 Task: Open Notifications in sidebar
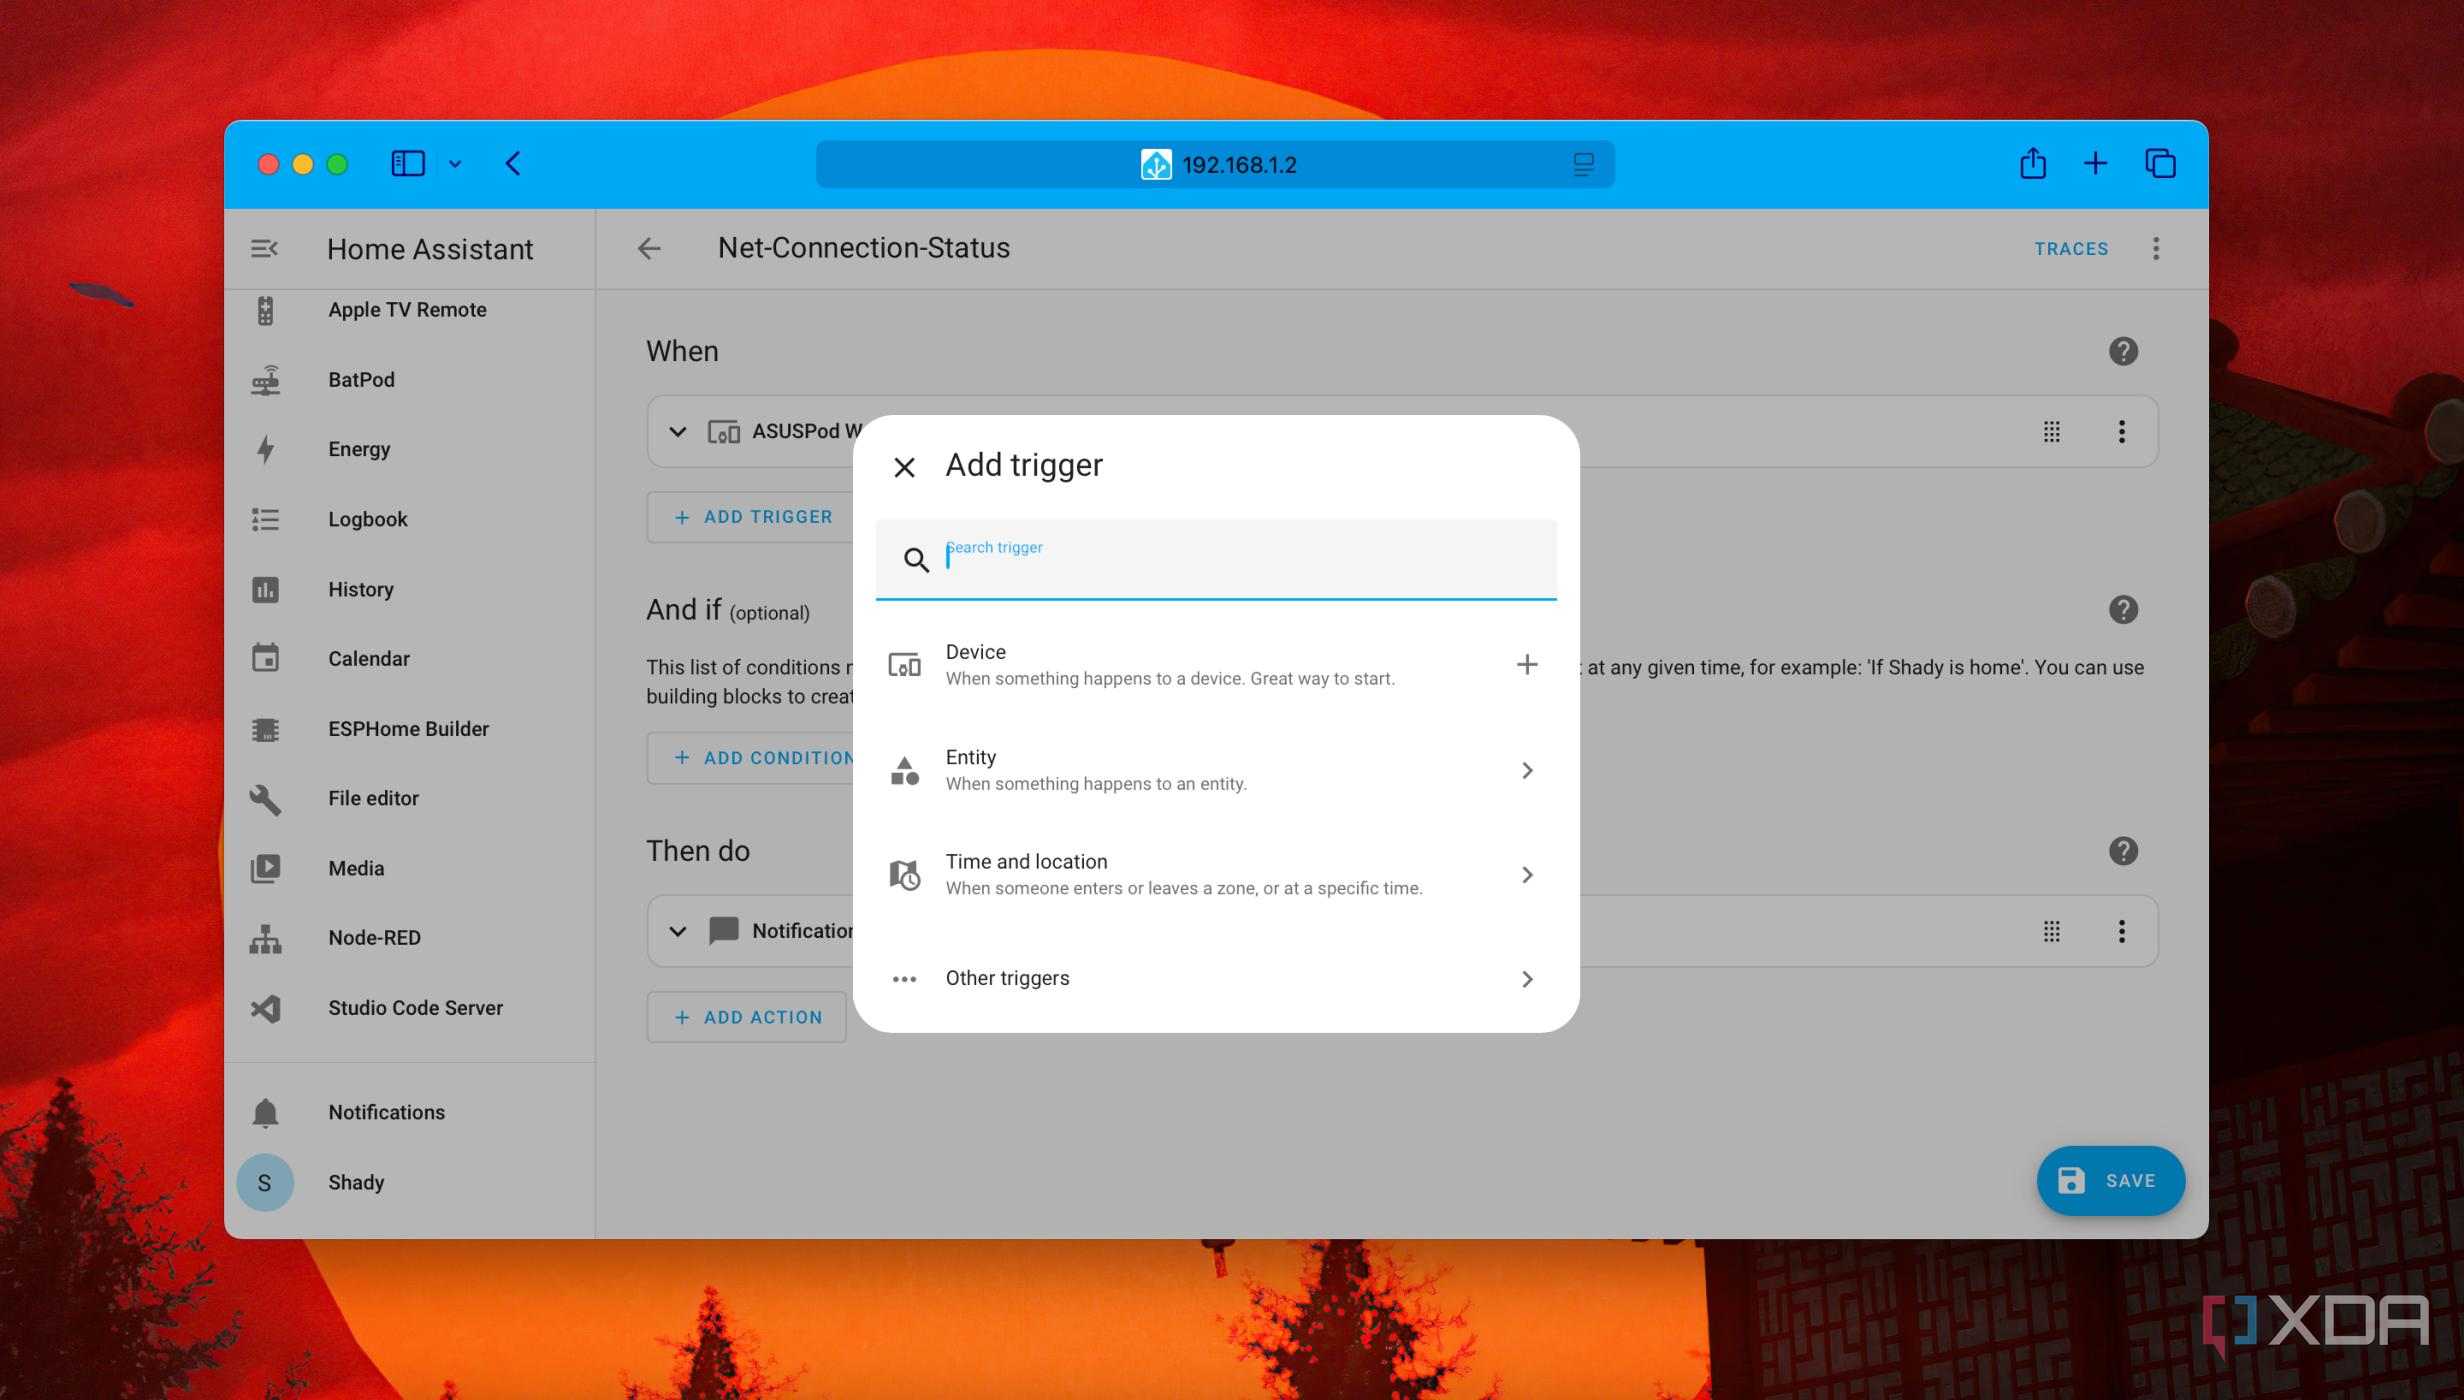pos(410,1113)
